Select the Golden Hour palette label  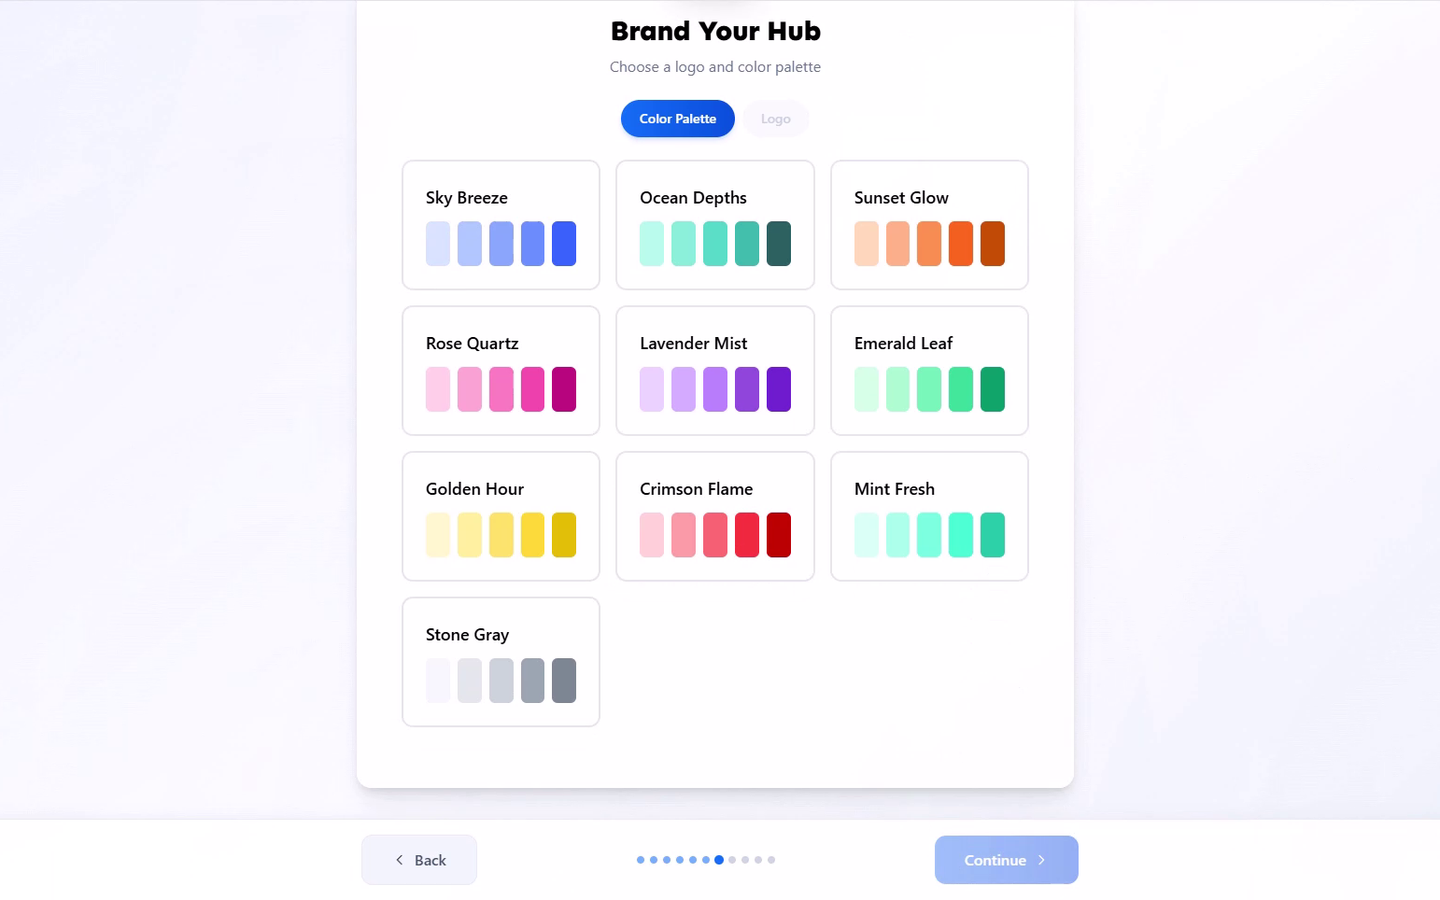coord(475,489)
